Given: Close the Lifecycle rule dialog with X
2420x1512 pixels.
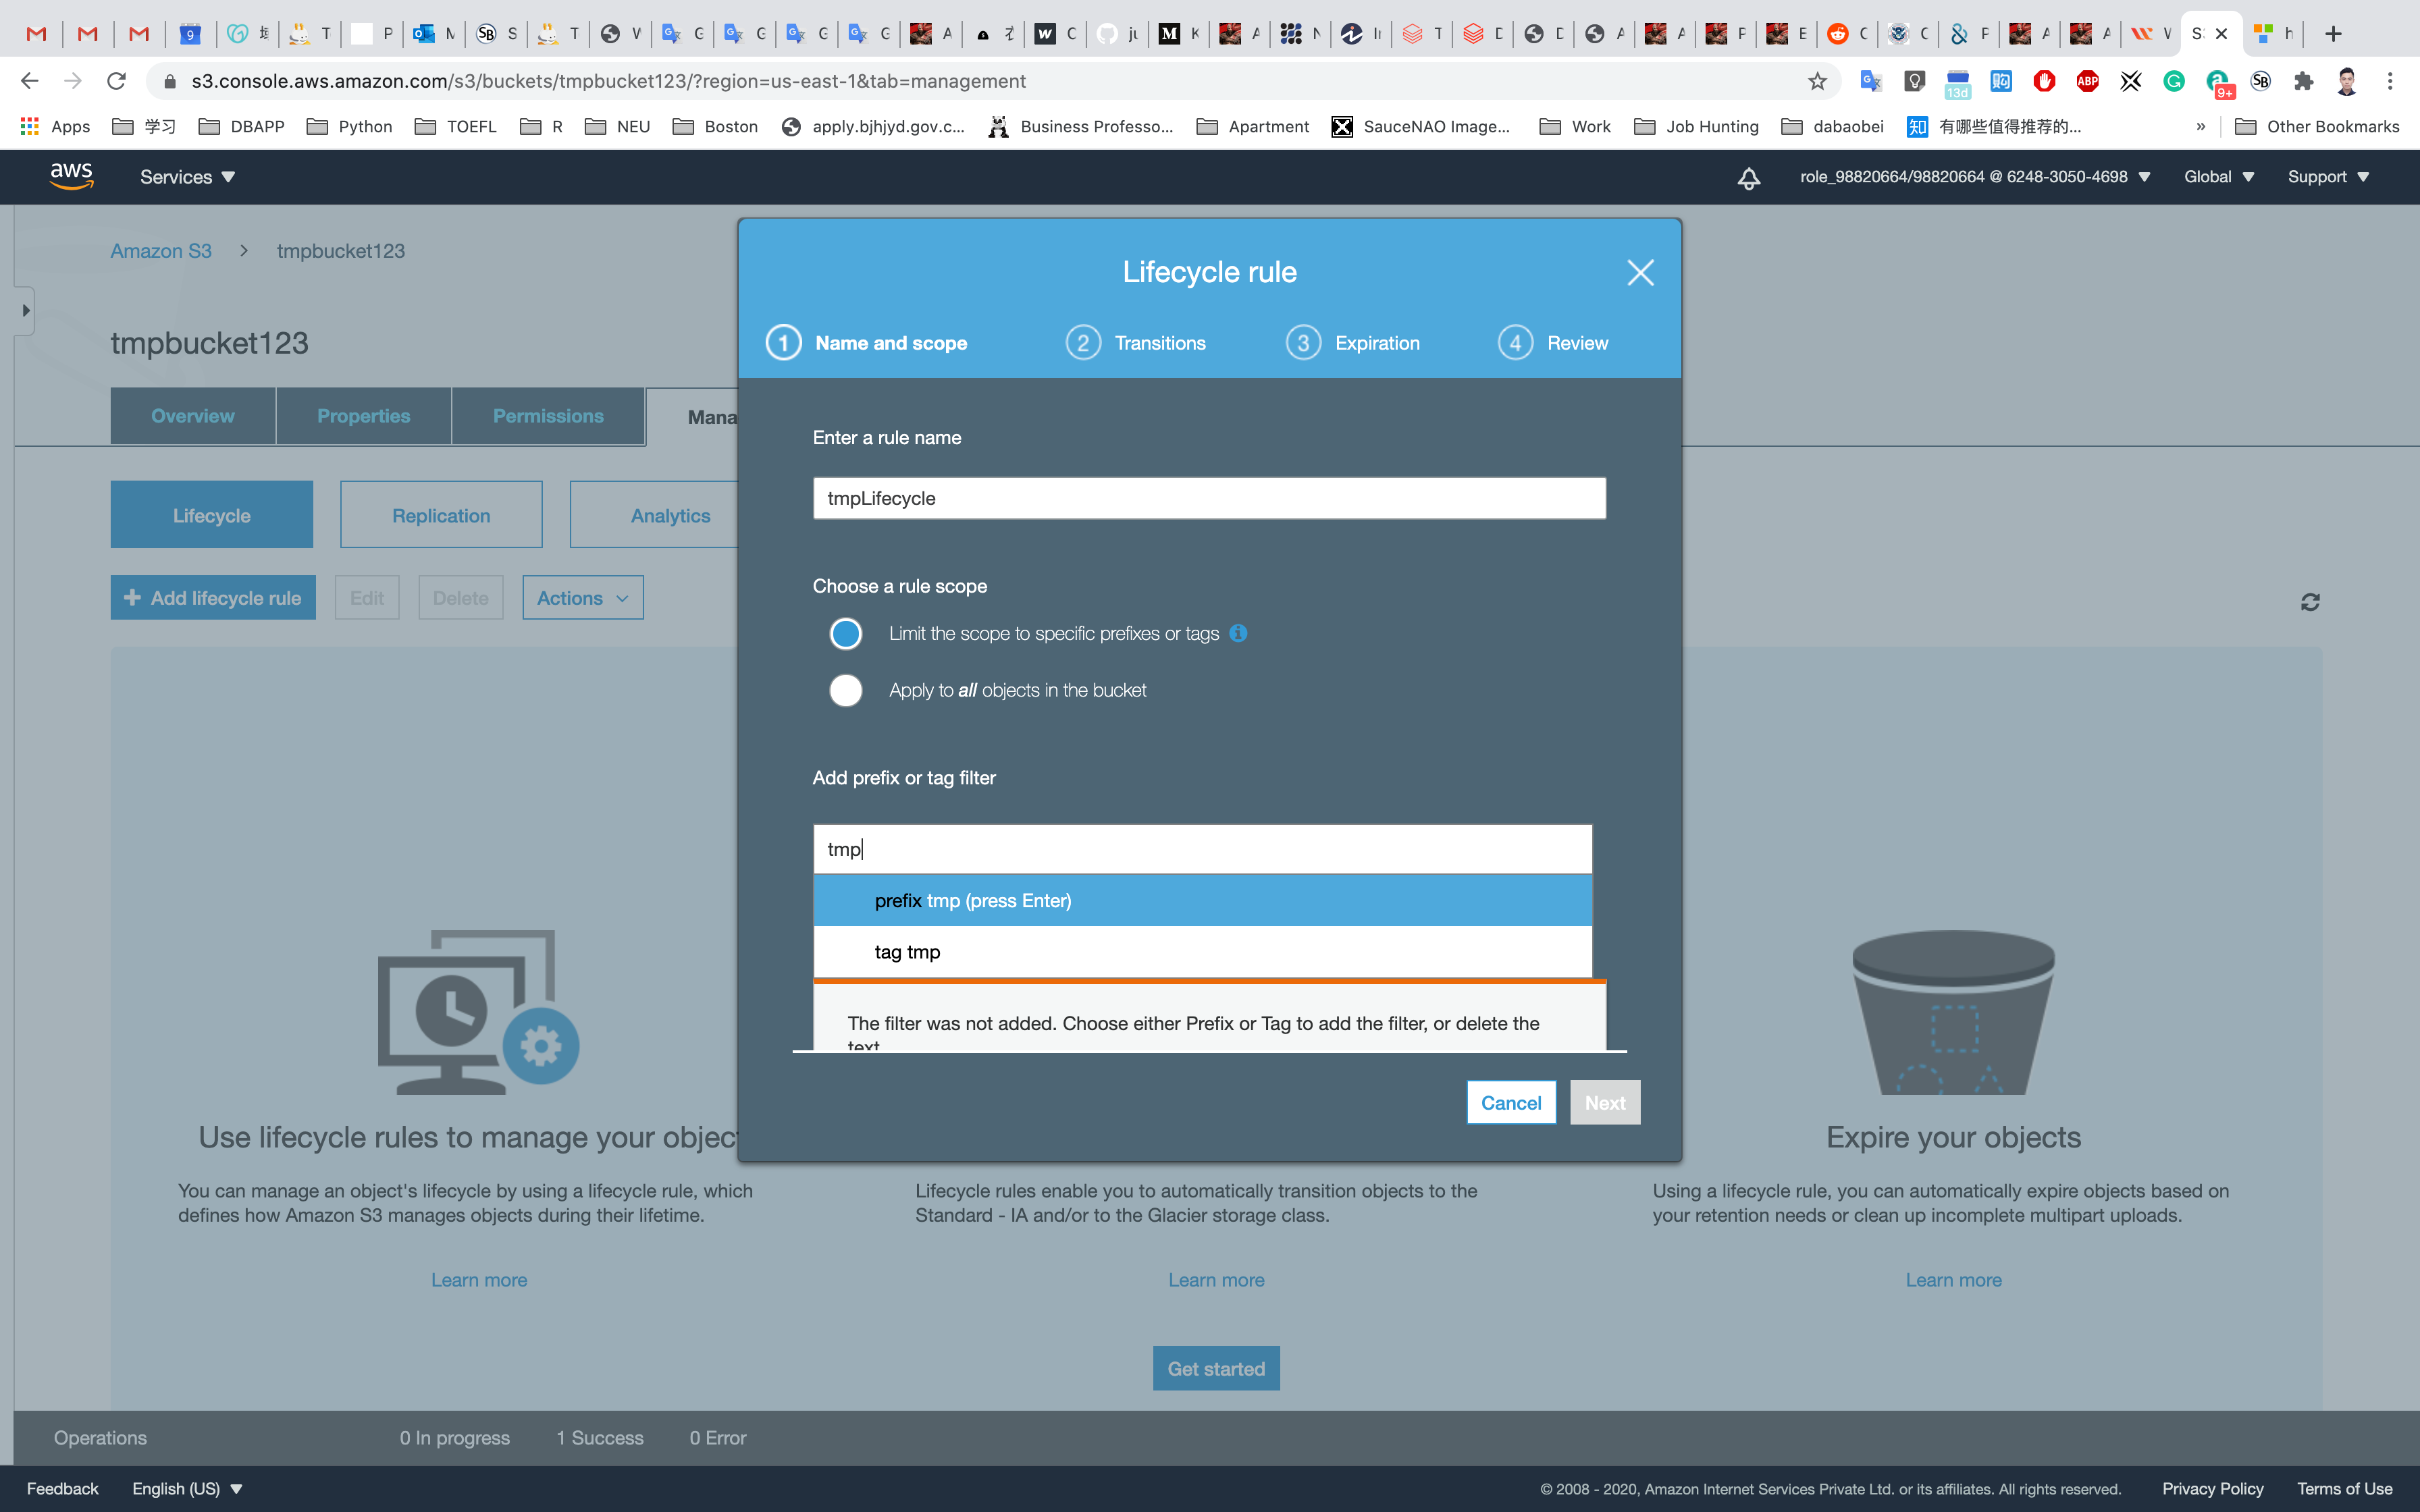Looking at the screenshot, I should (1640, 272).
